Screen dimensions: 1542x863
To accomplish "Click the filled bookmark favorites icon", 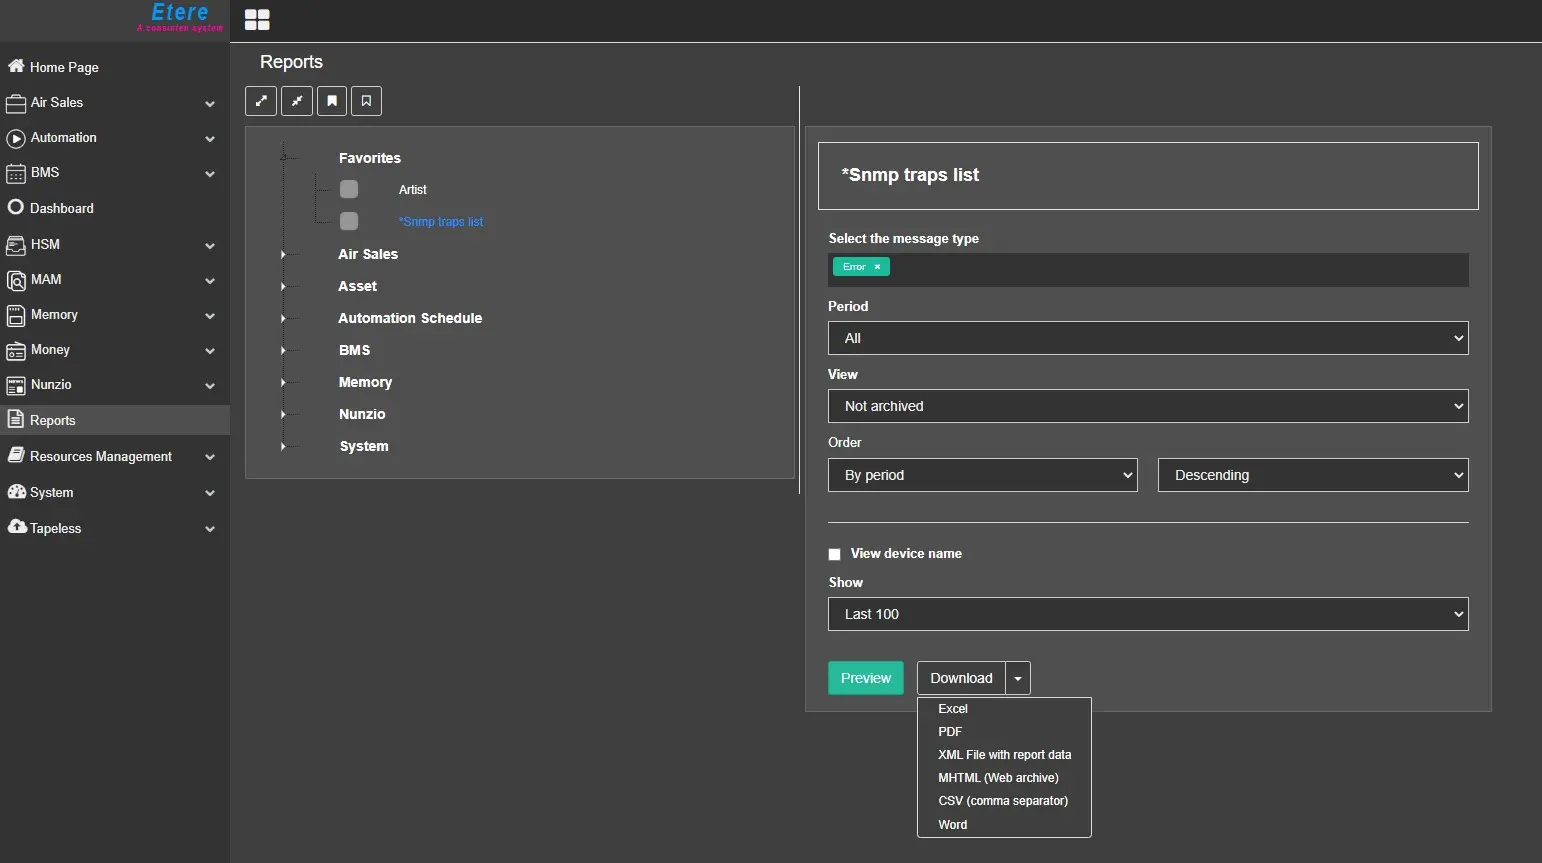I will (332, 101).
